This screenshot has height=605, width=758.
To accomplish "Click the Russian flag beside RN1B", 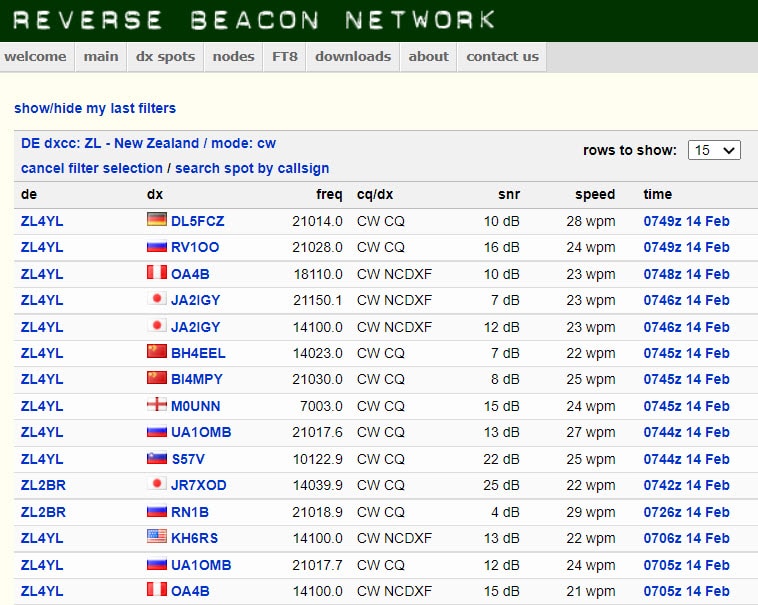I will click(157, 511).
